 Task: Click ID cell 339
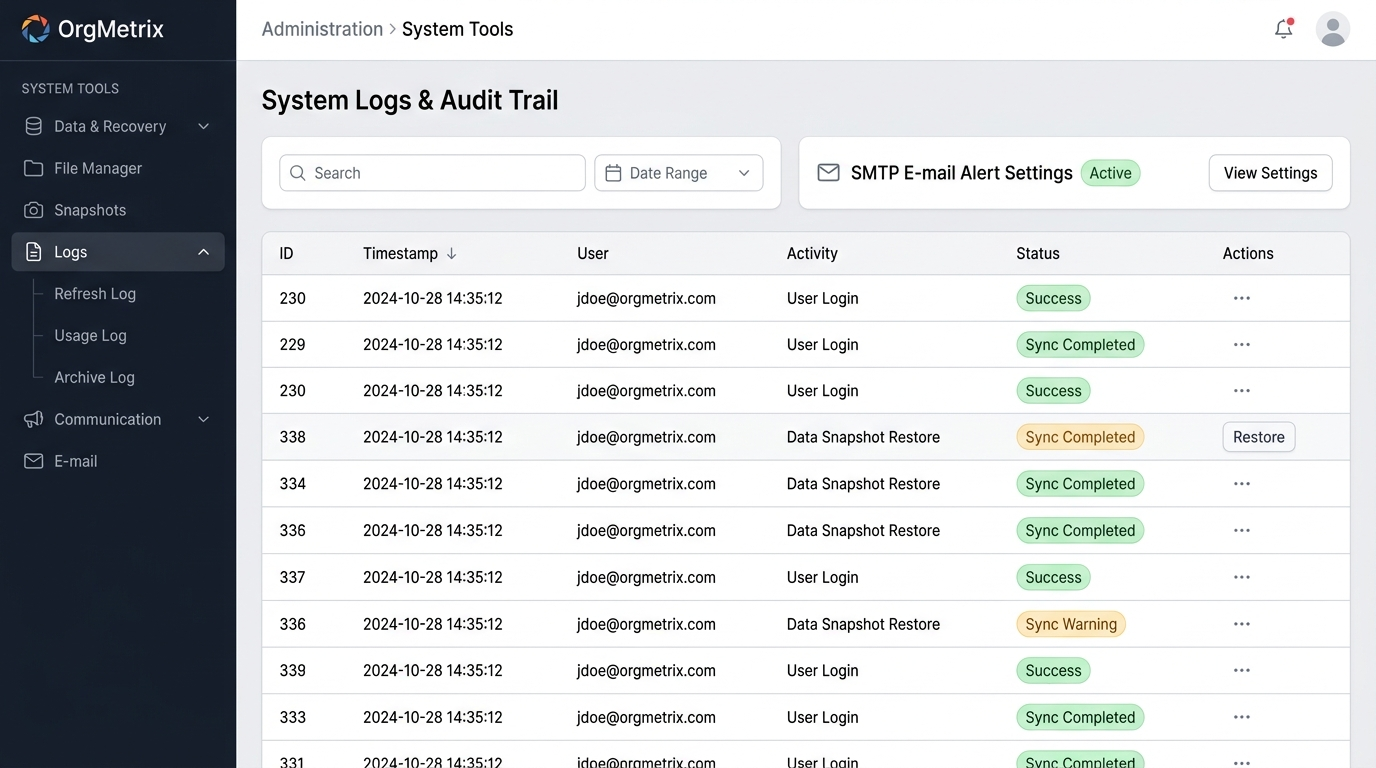tap(293, 671)
